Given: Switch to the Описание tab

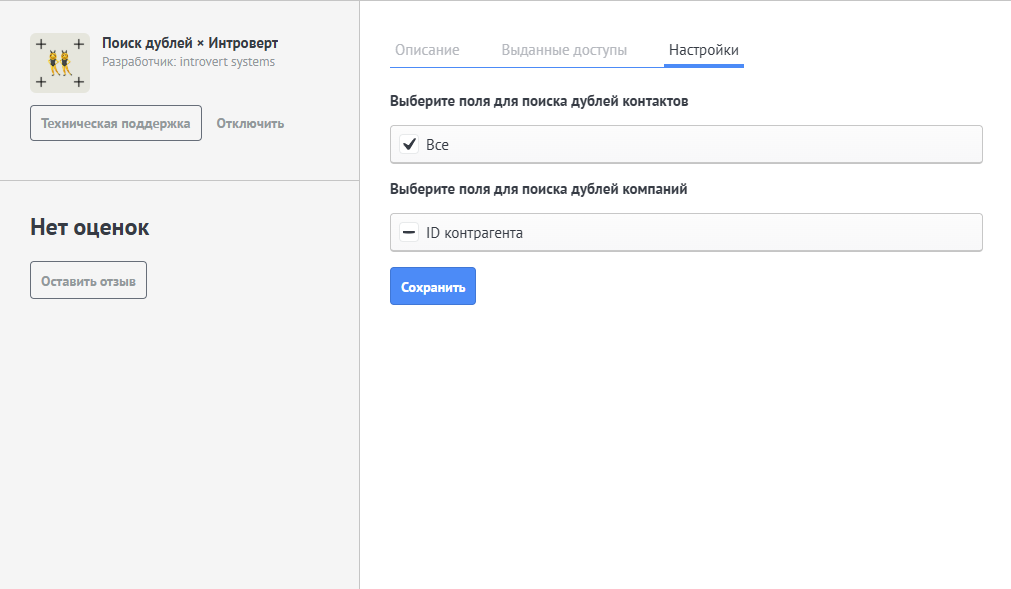Looking at the screenshot, I should coord(427,50).
